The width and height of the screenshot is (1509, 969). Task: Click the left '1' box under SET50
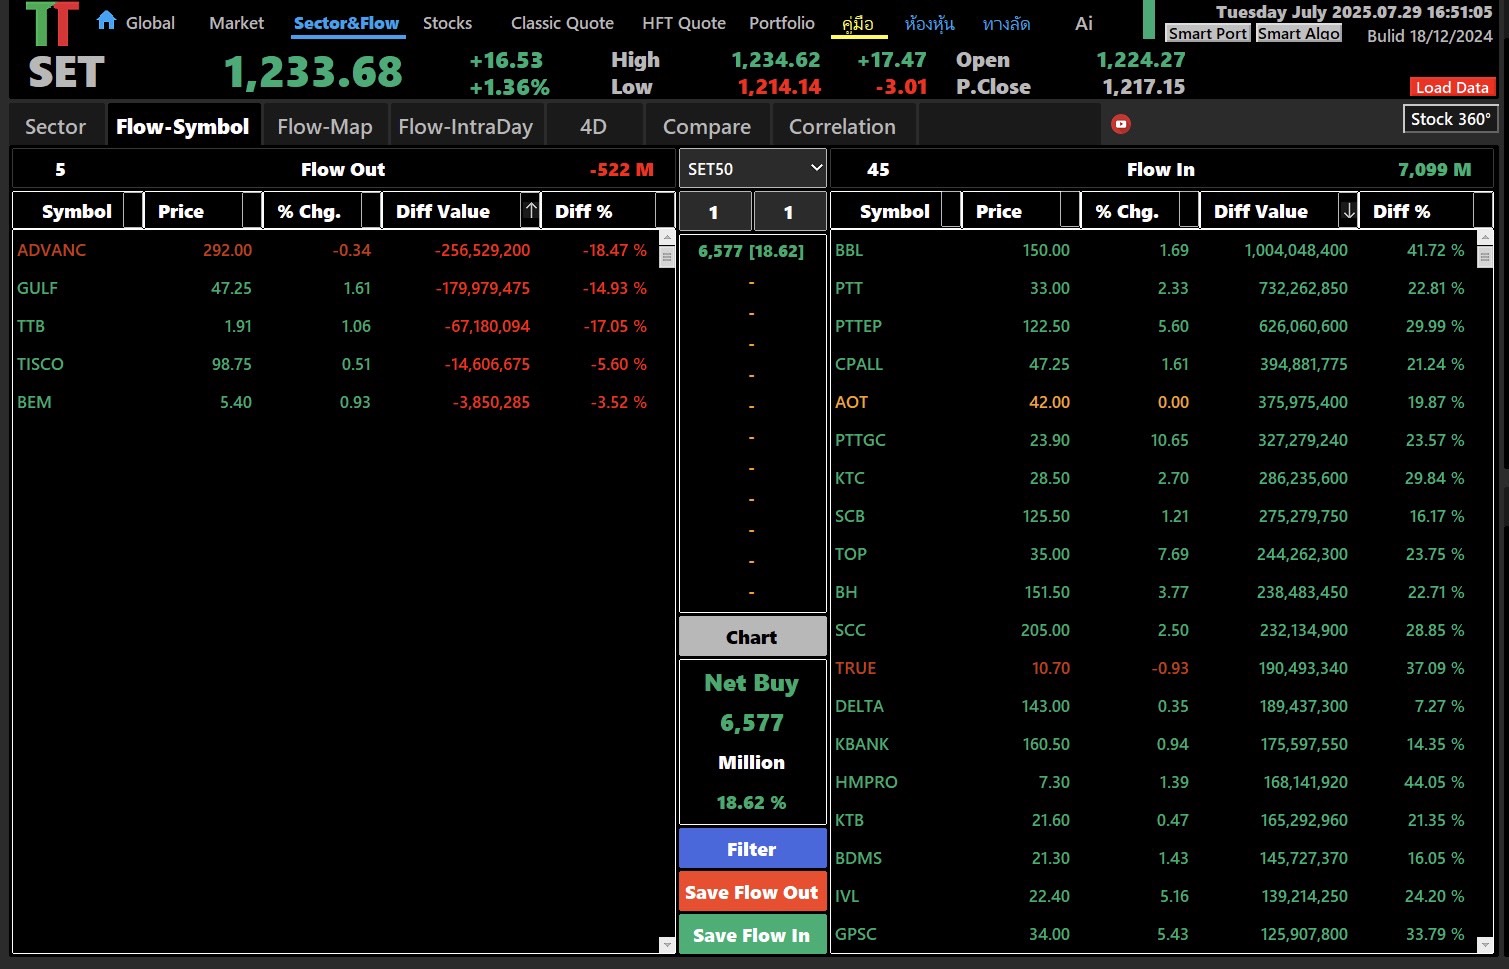(714, 212)
